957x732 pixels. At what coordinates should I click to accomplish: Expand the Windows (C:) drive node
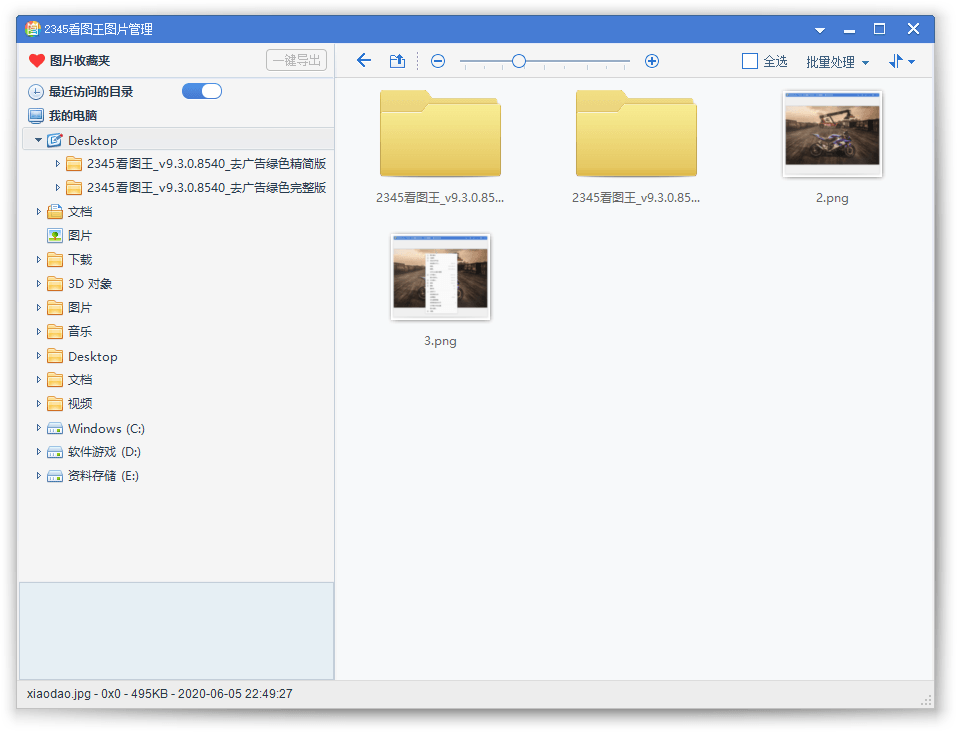click(x=38, y=428)
